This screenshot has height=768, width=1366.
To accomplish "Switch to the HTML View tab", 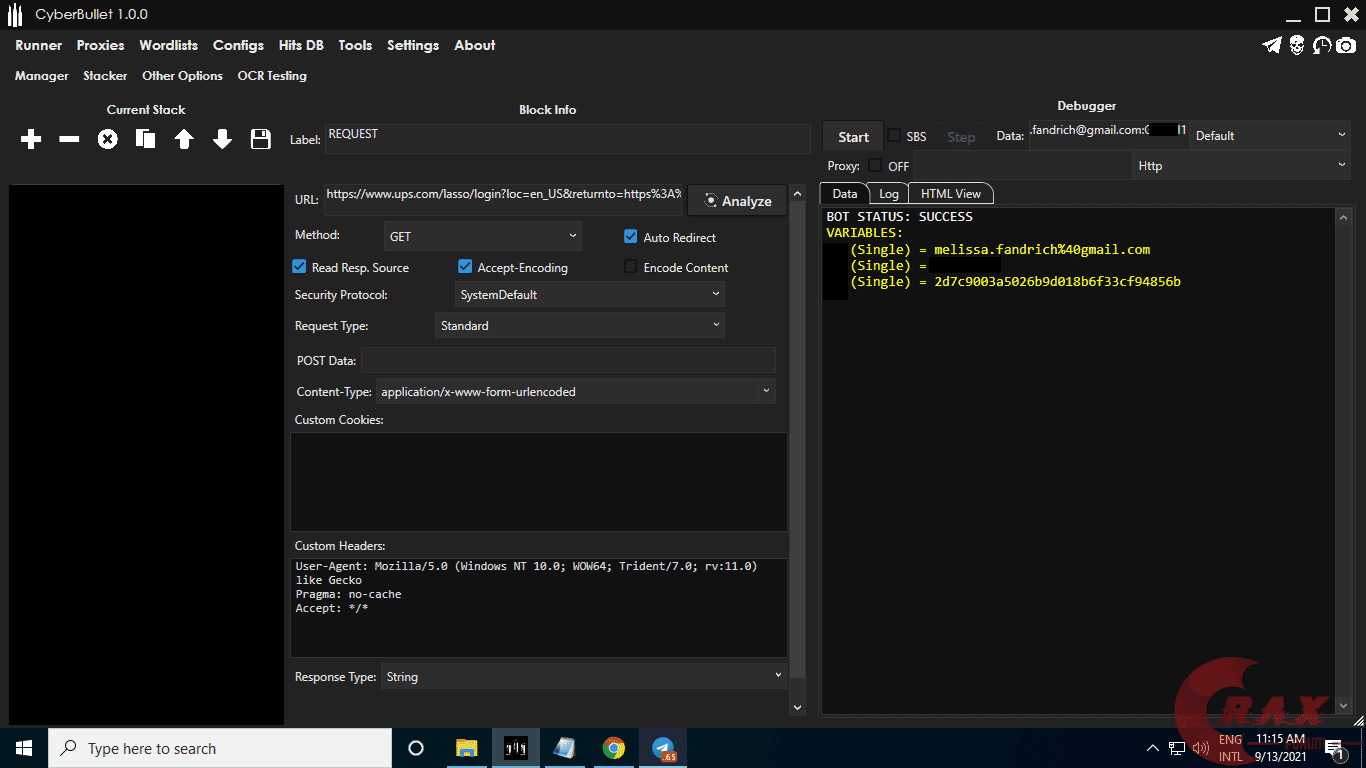I will click(950, 193).
